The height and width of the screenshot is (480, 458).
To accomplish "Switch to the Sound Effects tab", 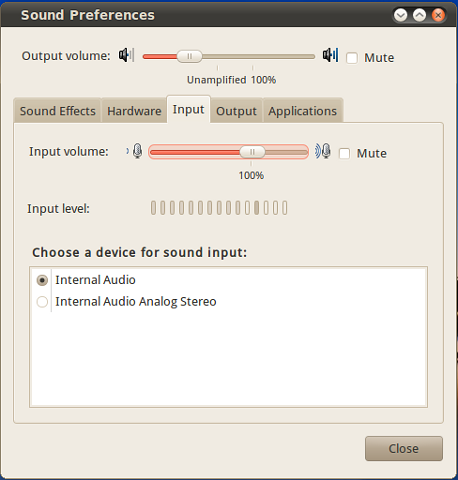I will click(x=58, y=111).
